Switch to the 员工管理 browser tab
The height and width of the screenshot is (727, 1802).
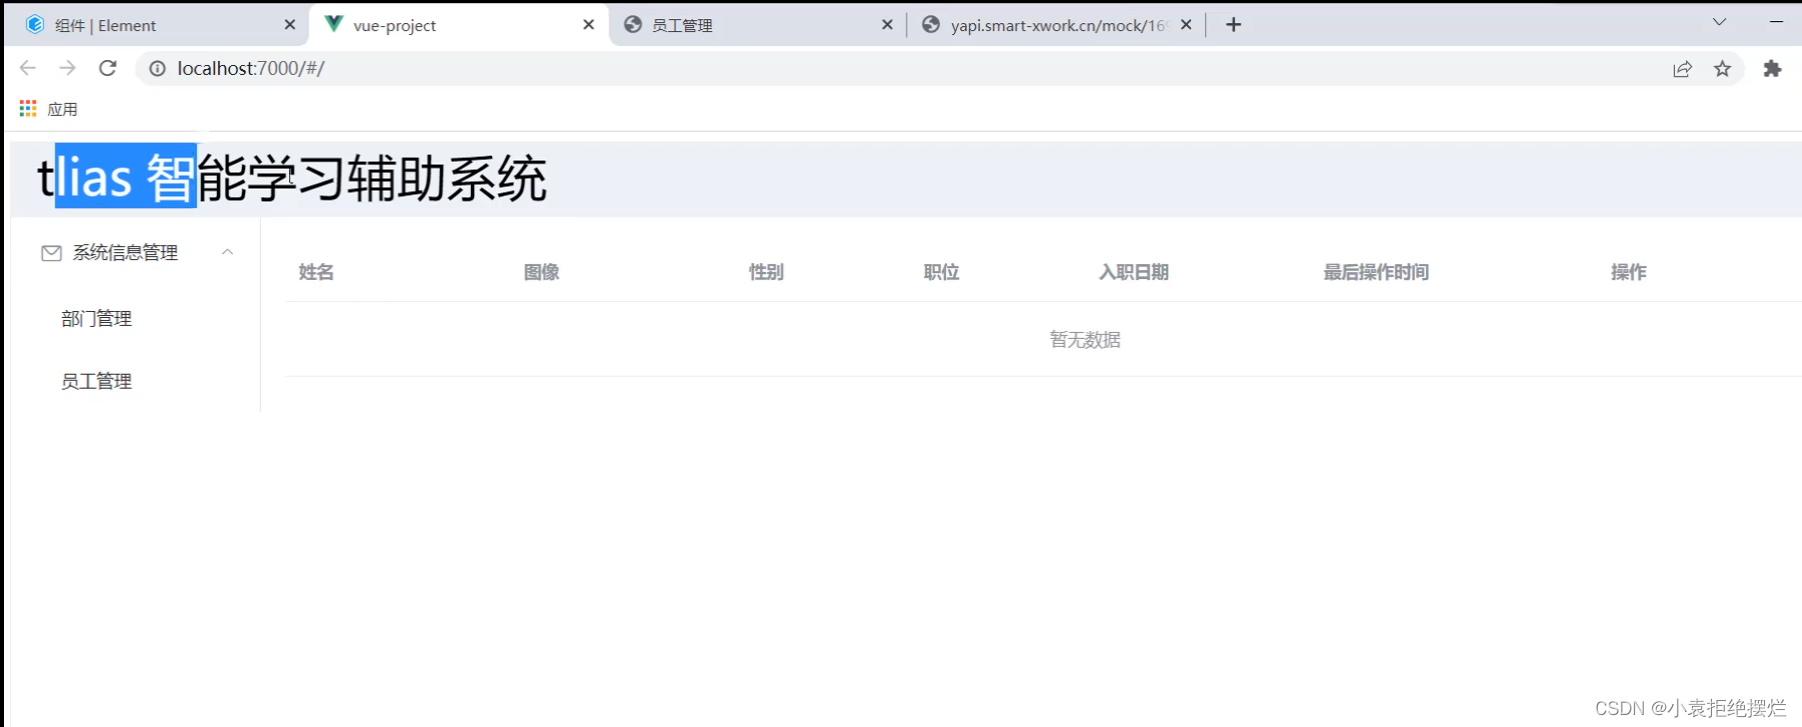[x=758, y=26]
